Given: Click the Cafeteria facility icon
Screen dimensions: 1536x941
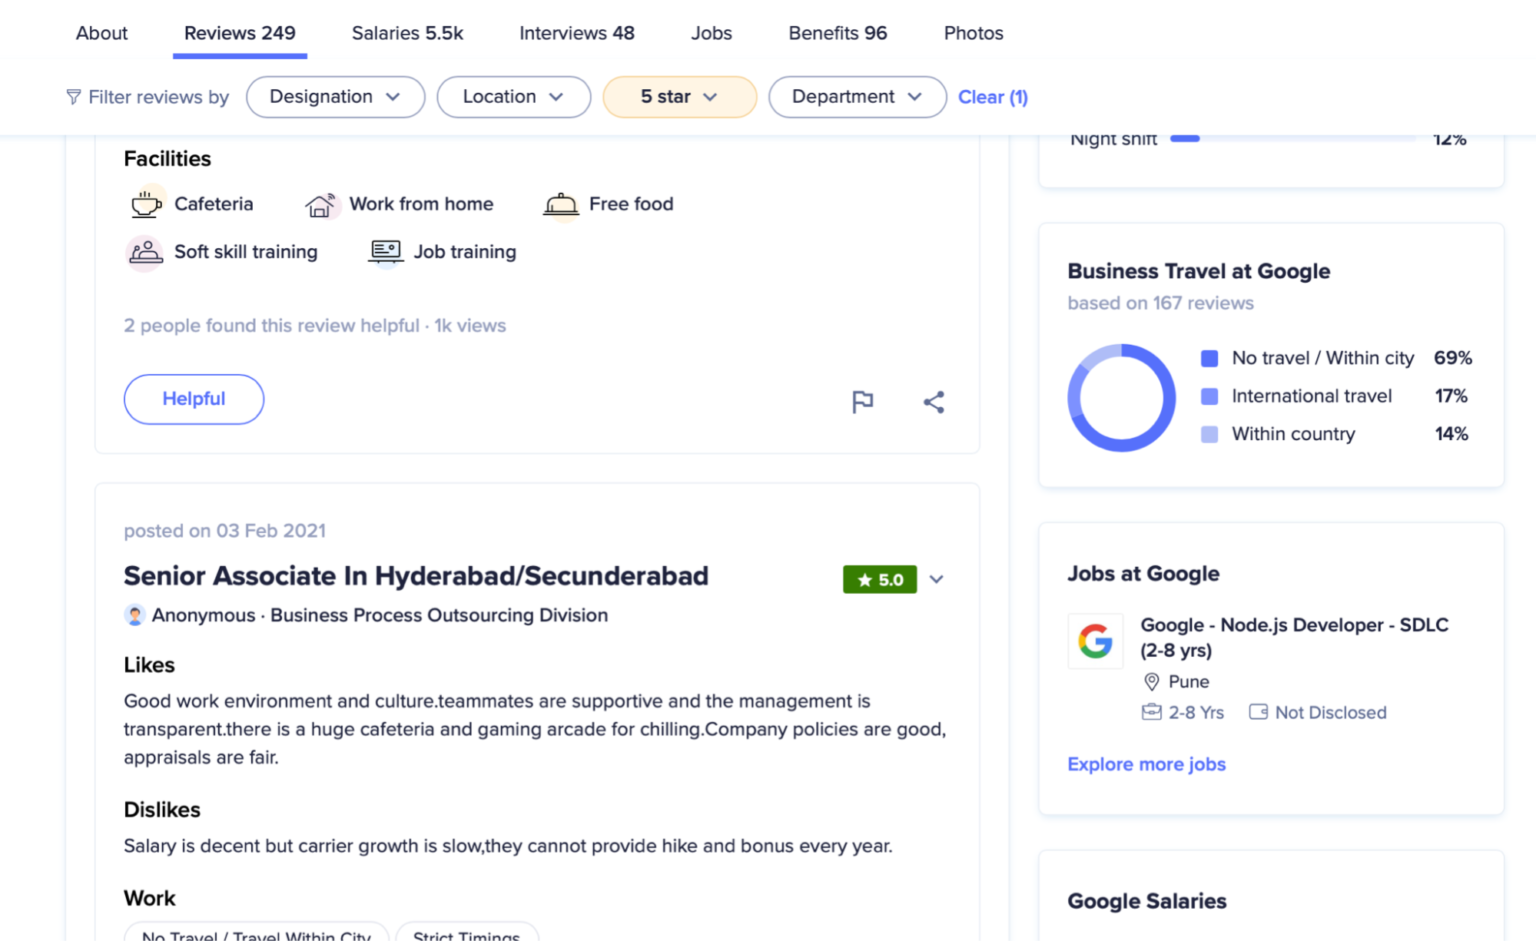Looking at the screenshot, I should [x=146, y=204].
